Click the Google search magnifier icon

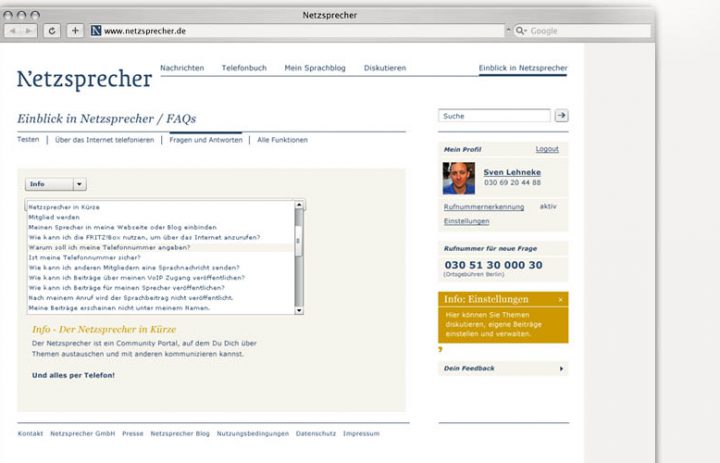pos(521,31)
